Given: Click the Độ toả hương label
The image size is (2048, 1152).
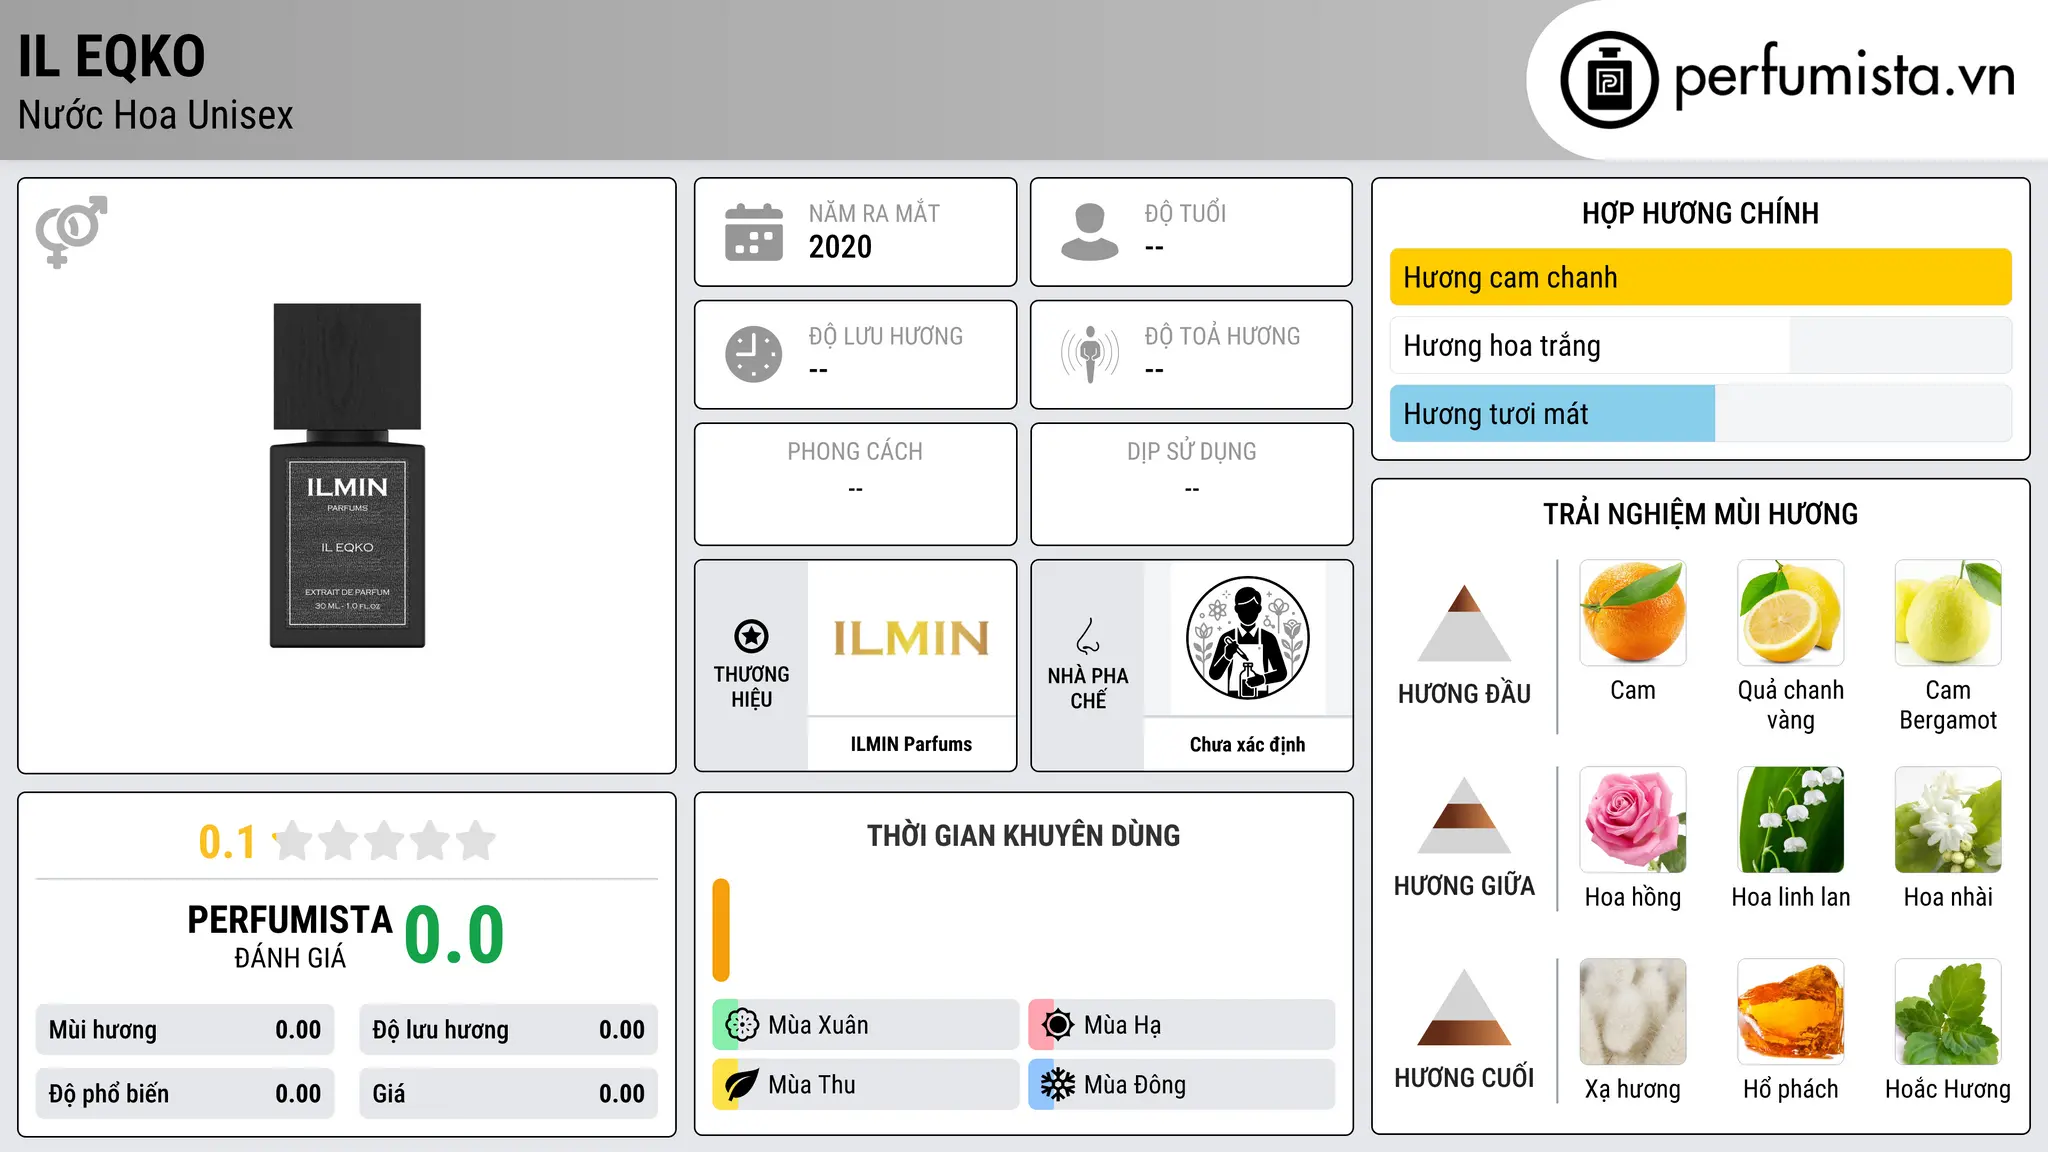Looking at the screenshot, I should click(1222, 336).
